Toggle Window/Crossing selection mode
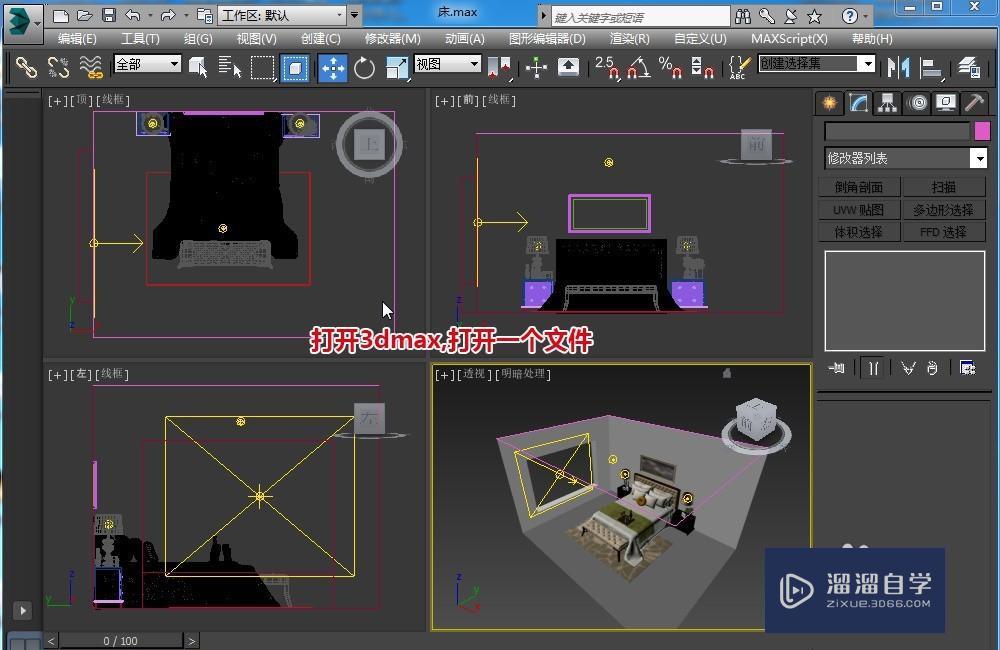Image resolution: width=1000 pixels, height=650 pixels. [295, 67]
